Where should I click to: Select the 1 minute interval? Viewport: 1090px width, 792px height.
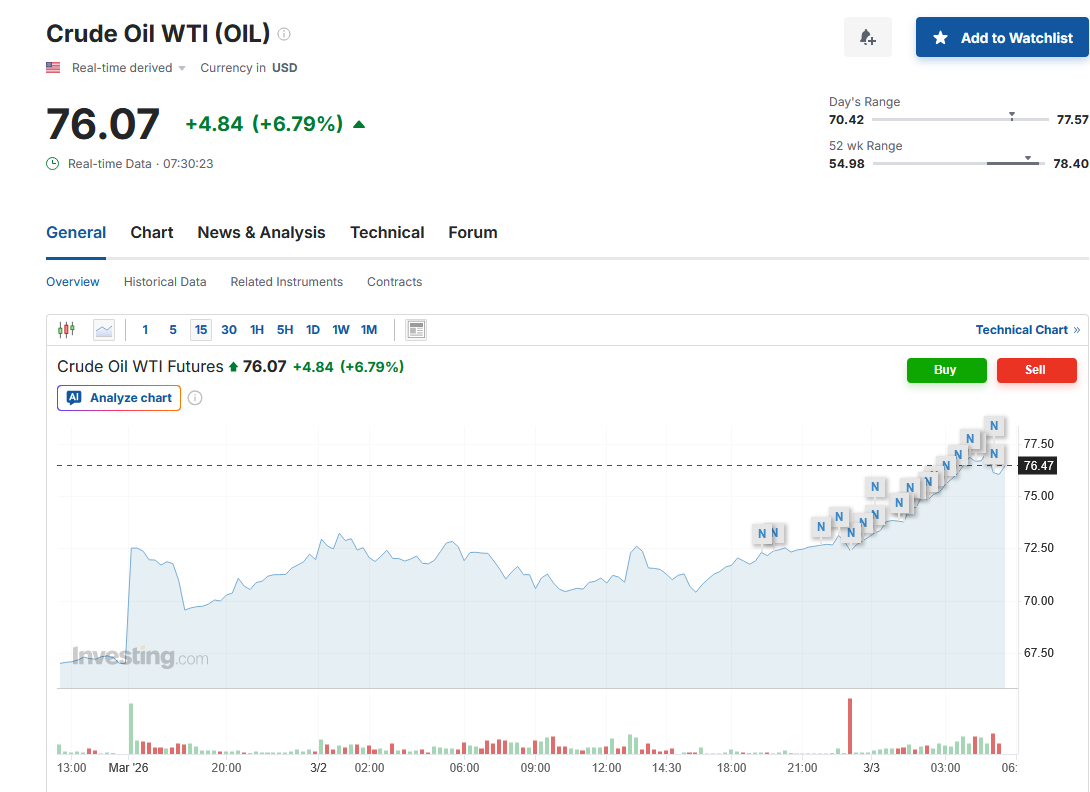(145, 330)
